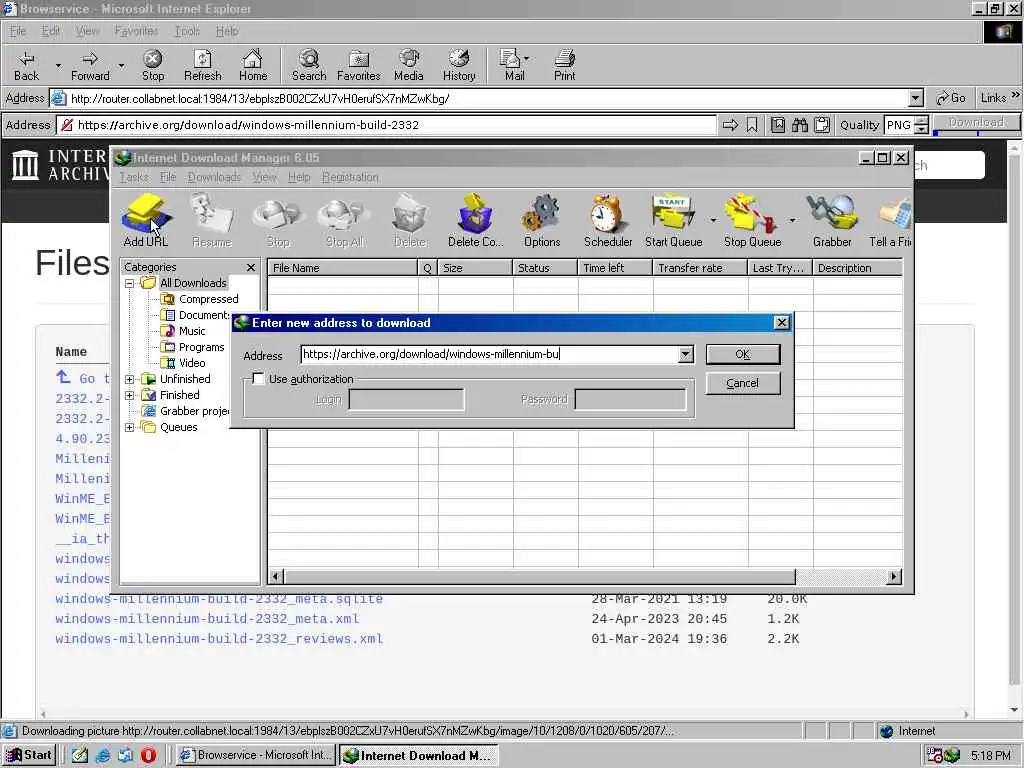Screen dimensions: 1024x768
Task: Click the IDM list scroll right arrow
Action: (894, 577)
